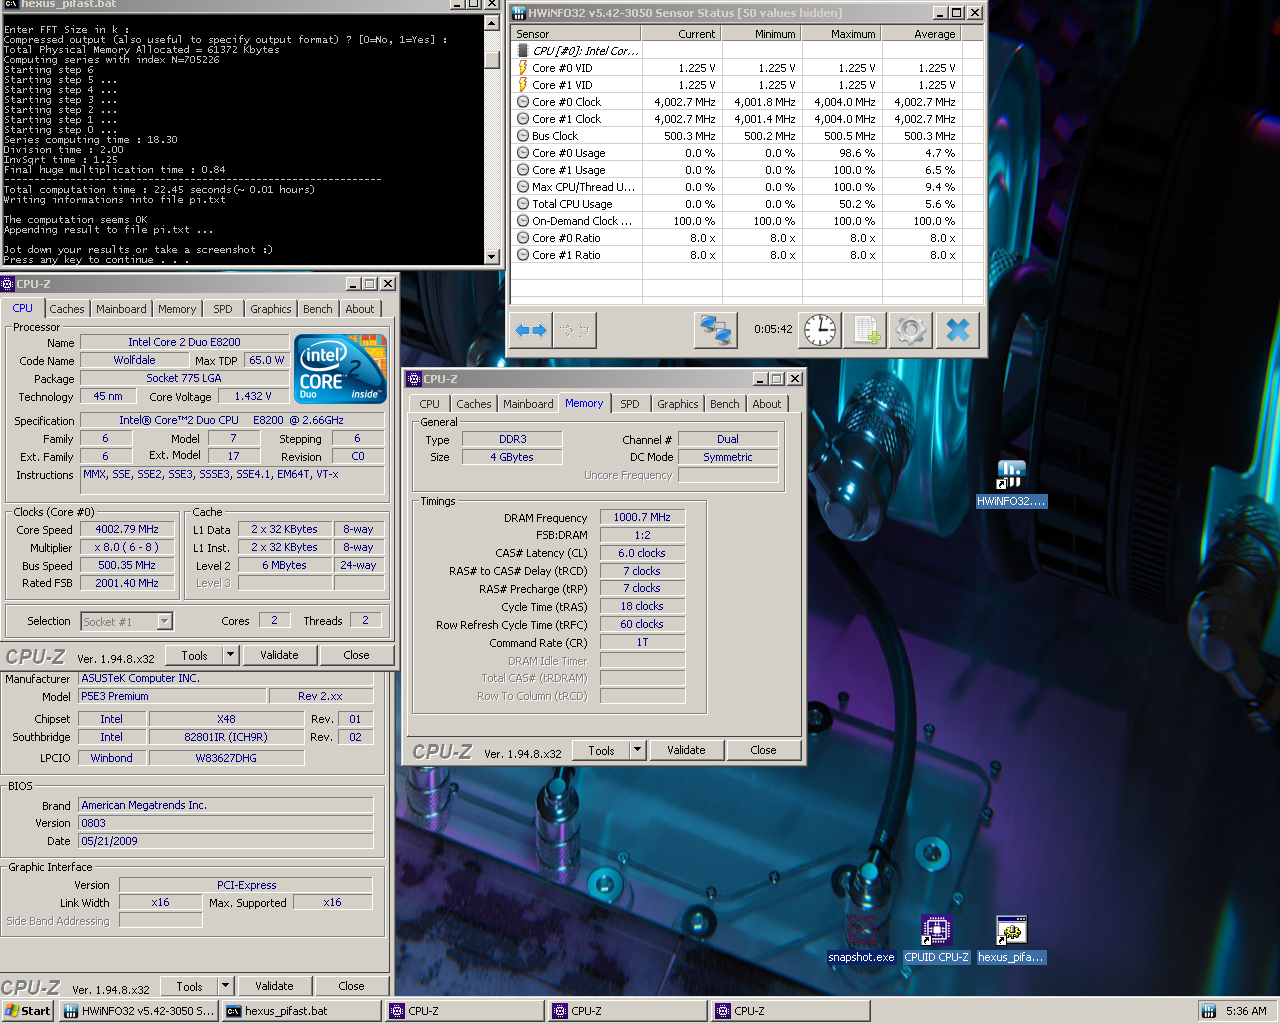This screenshot has width=1280, height=1024.
Task: Click the icon beside Core #1 Ratio
Action: click(522, 255)
